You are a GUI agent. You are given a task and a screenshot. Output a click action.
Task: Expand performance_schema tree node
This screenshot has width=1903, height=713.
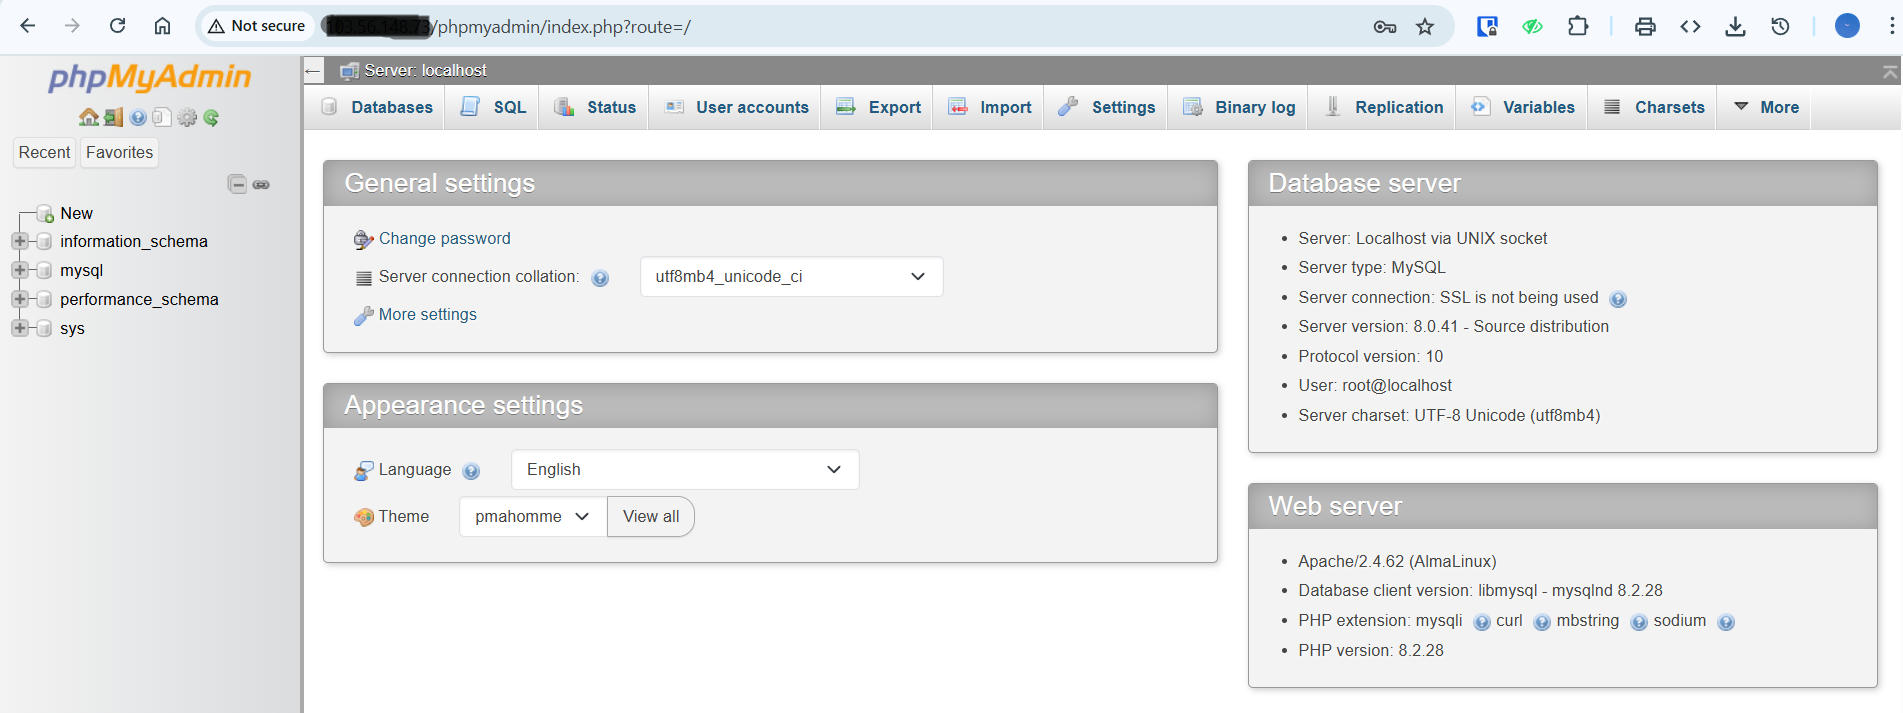pyautogui.click(x=19, y=299)
